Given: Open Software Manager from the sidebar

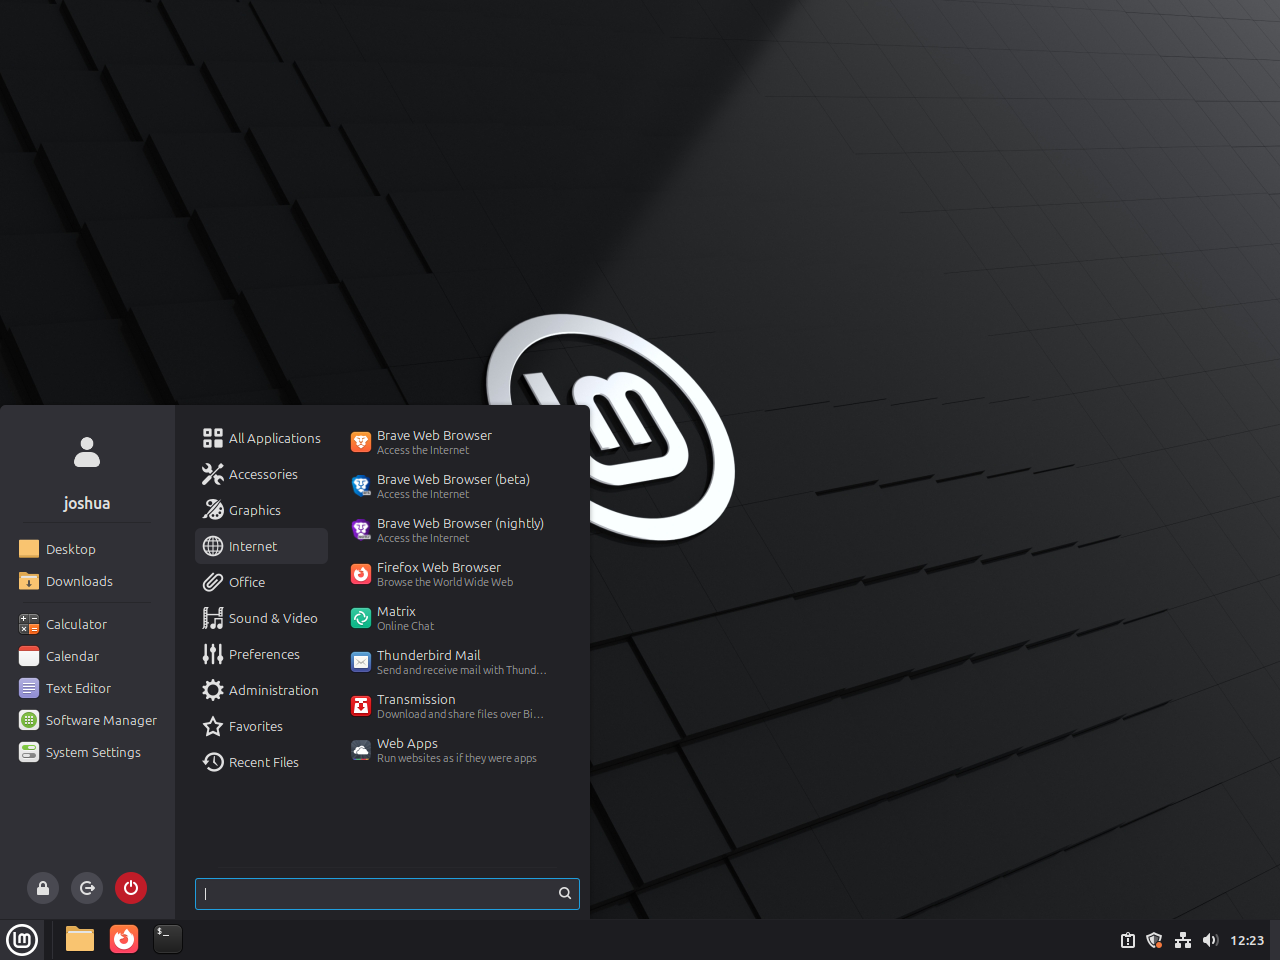Looking at the screenshot, I should coord(101,720).
